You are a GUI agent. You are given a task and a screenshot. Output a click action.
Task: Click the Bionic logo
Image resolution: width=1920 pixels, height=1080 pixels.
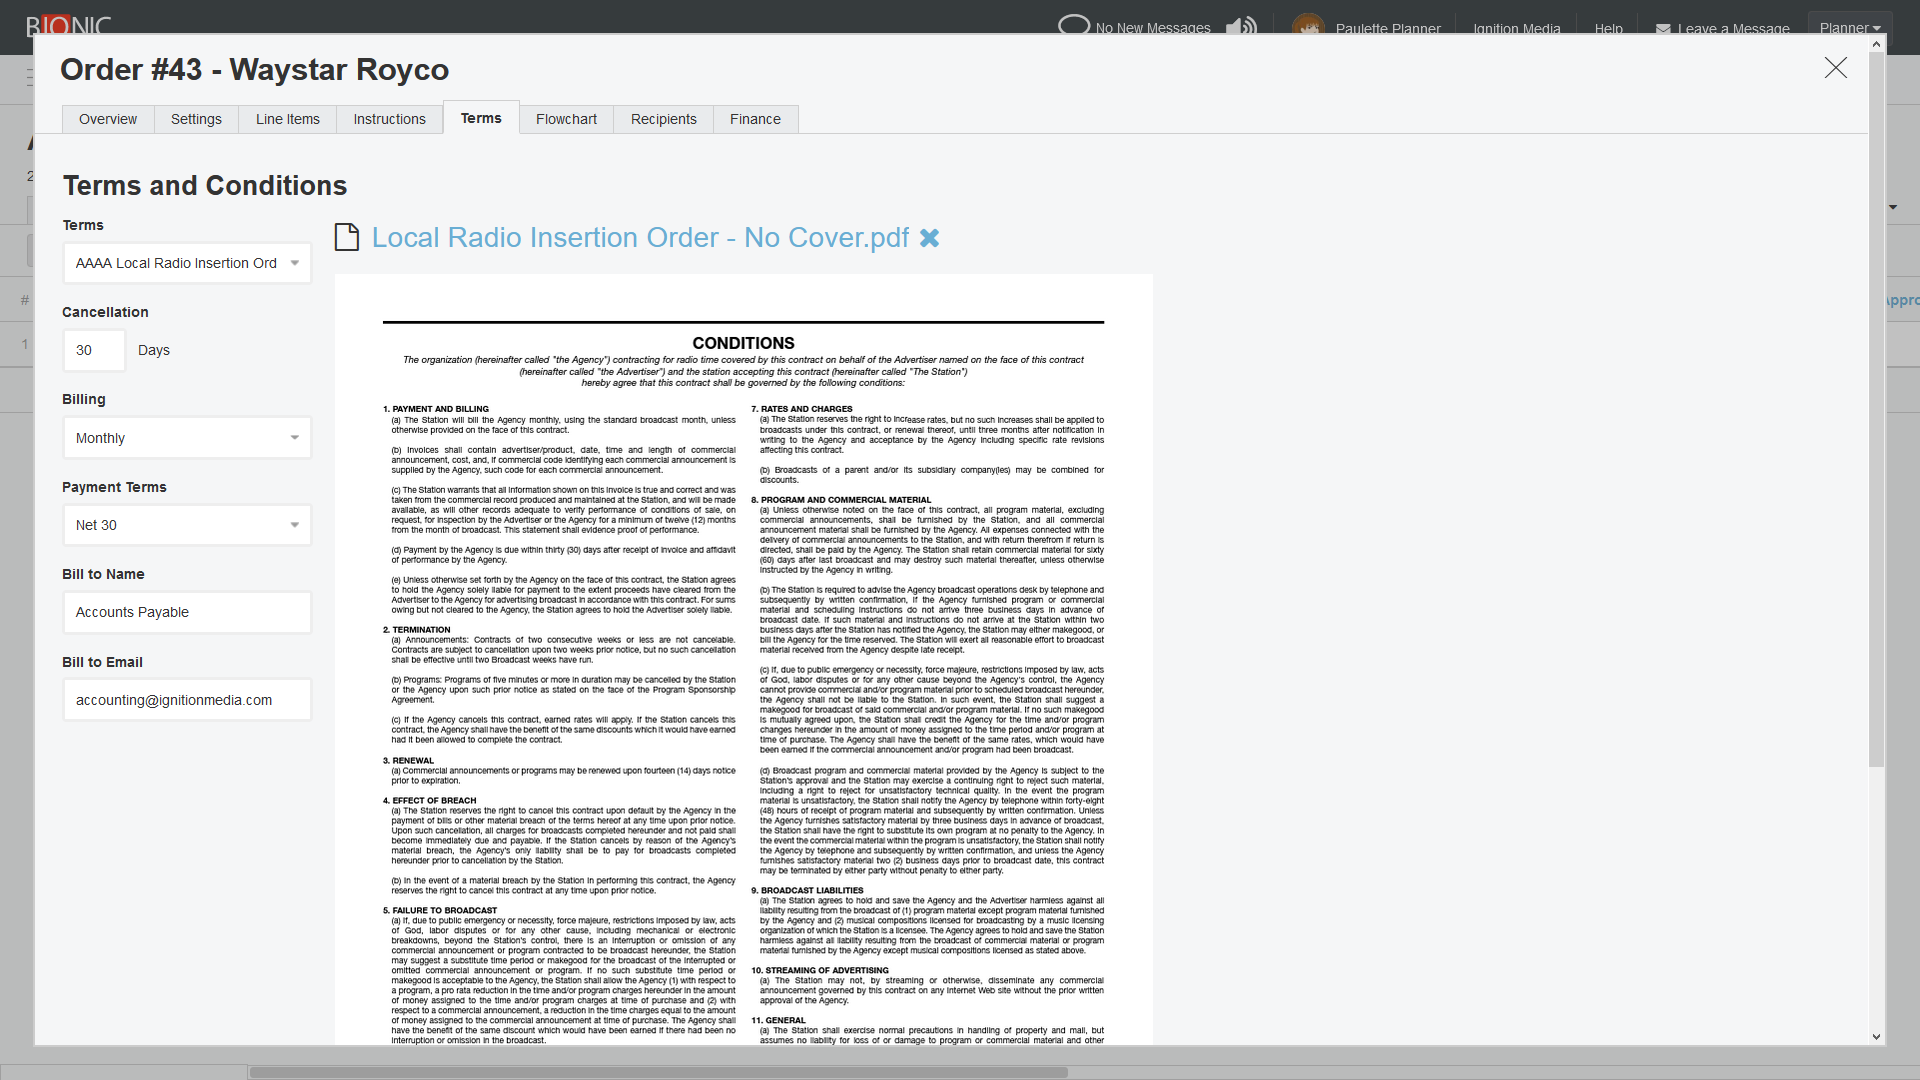[68, 26]
